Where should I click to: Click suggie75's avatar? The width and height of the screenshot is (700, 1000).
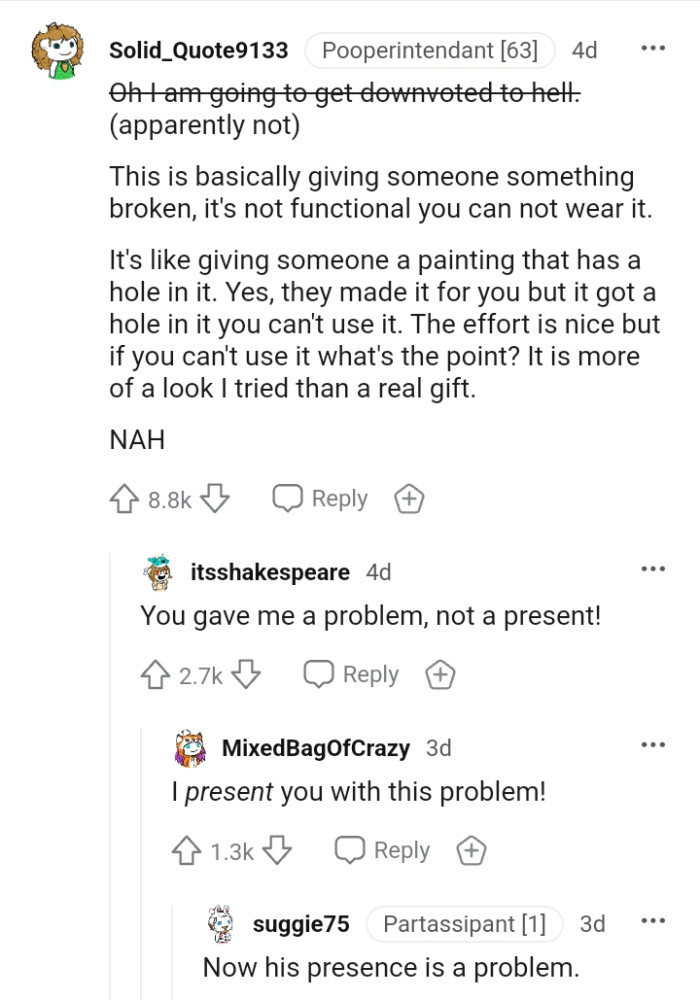click(222, 923)
